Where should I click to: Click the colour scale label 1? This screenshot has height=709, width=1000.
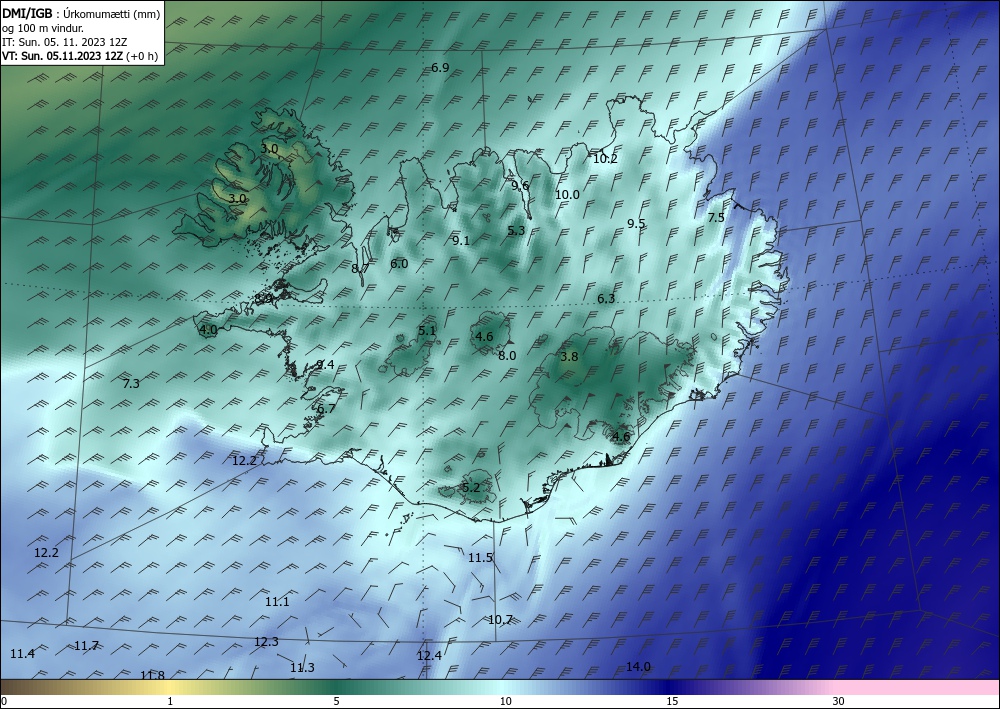coord(170,701)
